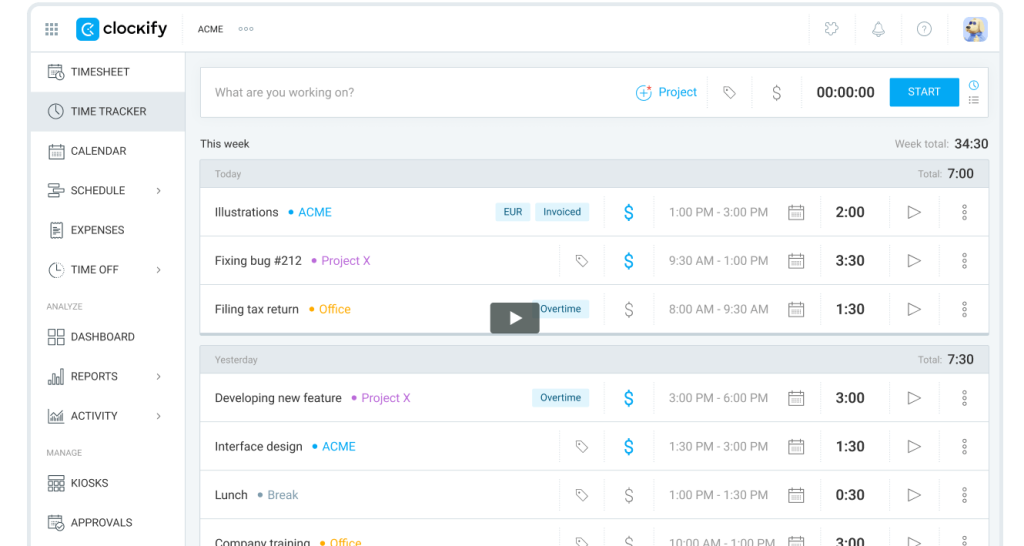
Task: Open the puzzle-piece integrations icon
Action: tap(831, 29)
